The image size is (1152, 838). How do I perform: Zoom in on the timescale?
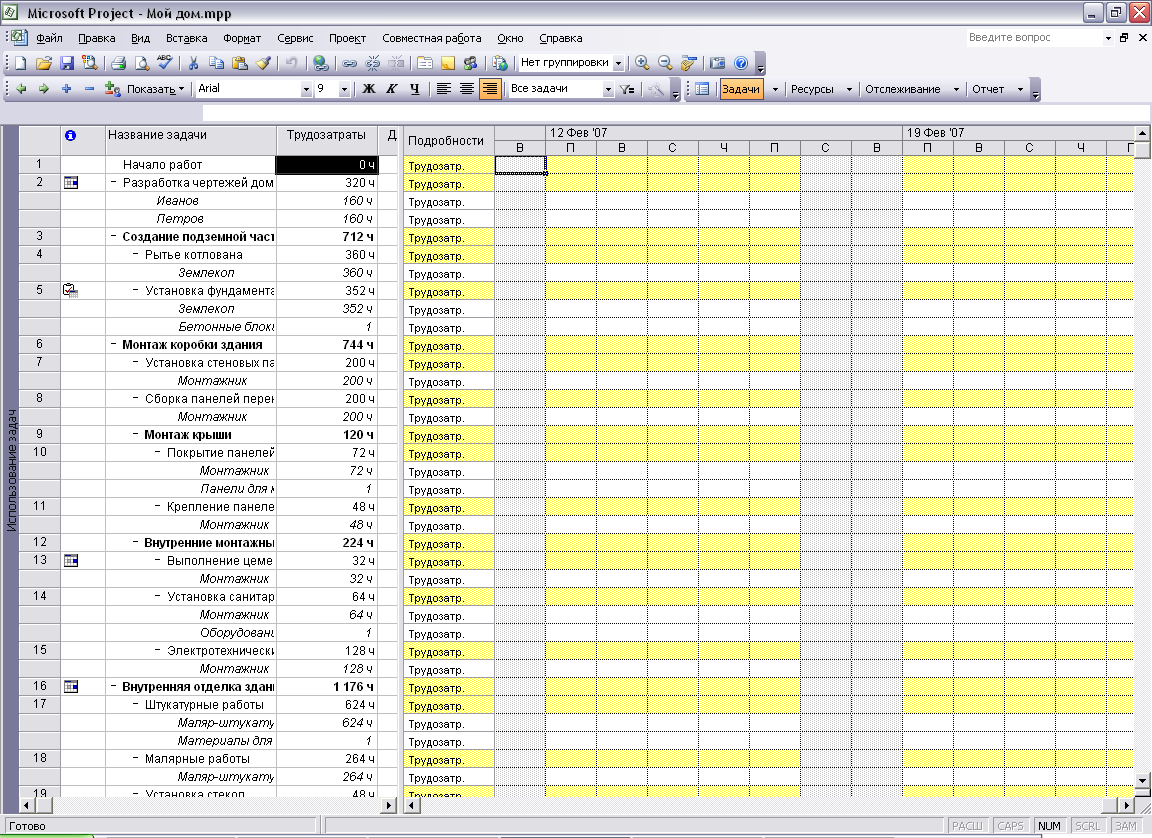[x=642, y=63]
